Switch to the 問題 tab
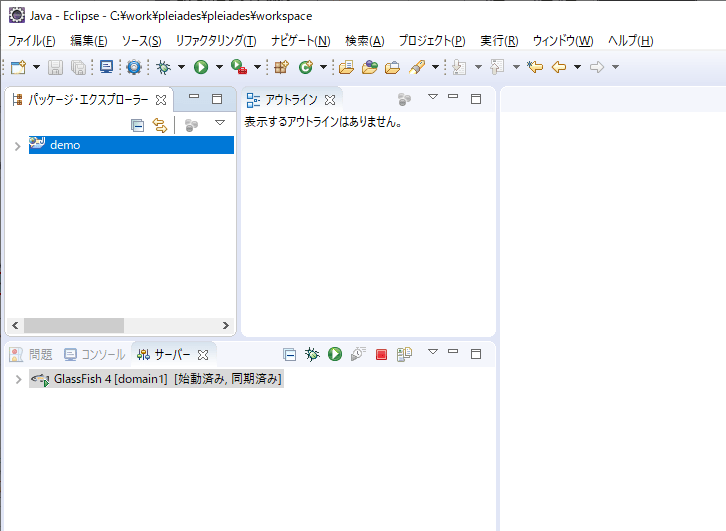726x531 pixels. coord(32,354)
